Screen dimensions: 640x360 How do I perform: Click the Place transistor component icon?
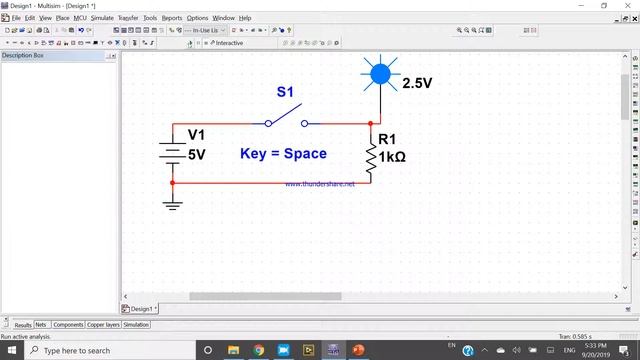(29, 43)
